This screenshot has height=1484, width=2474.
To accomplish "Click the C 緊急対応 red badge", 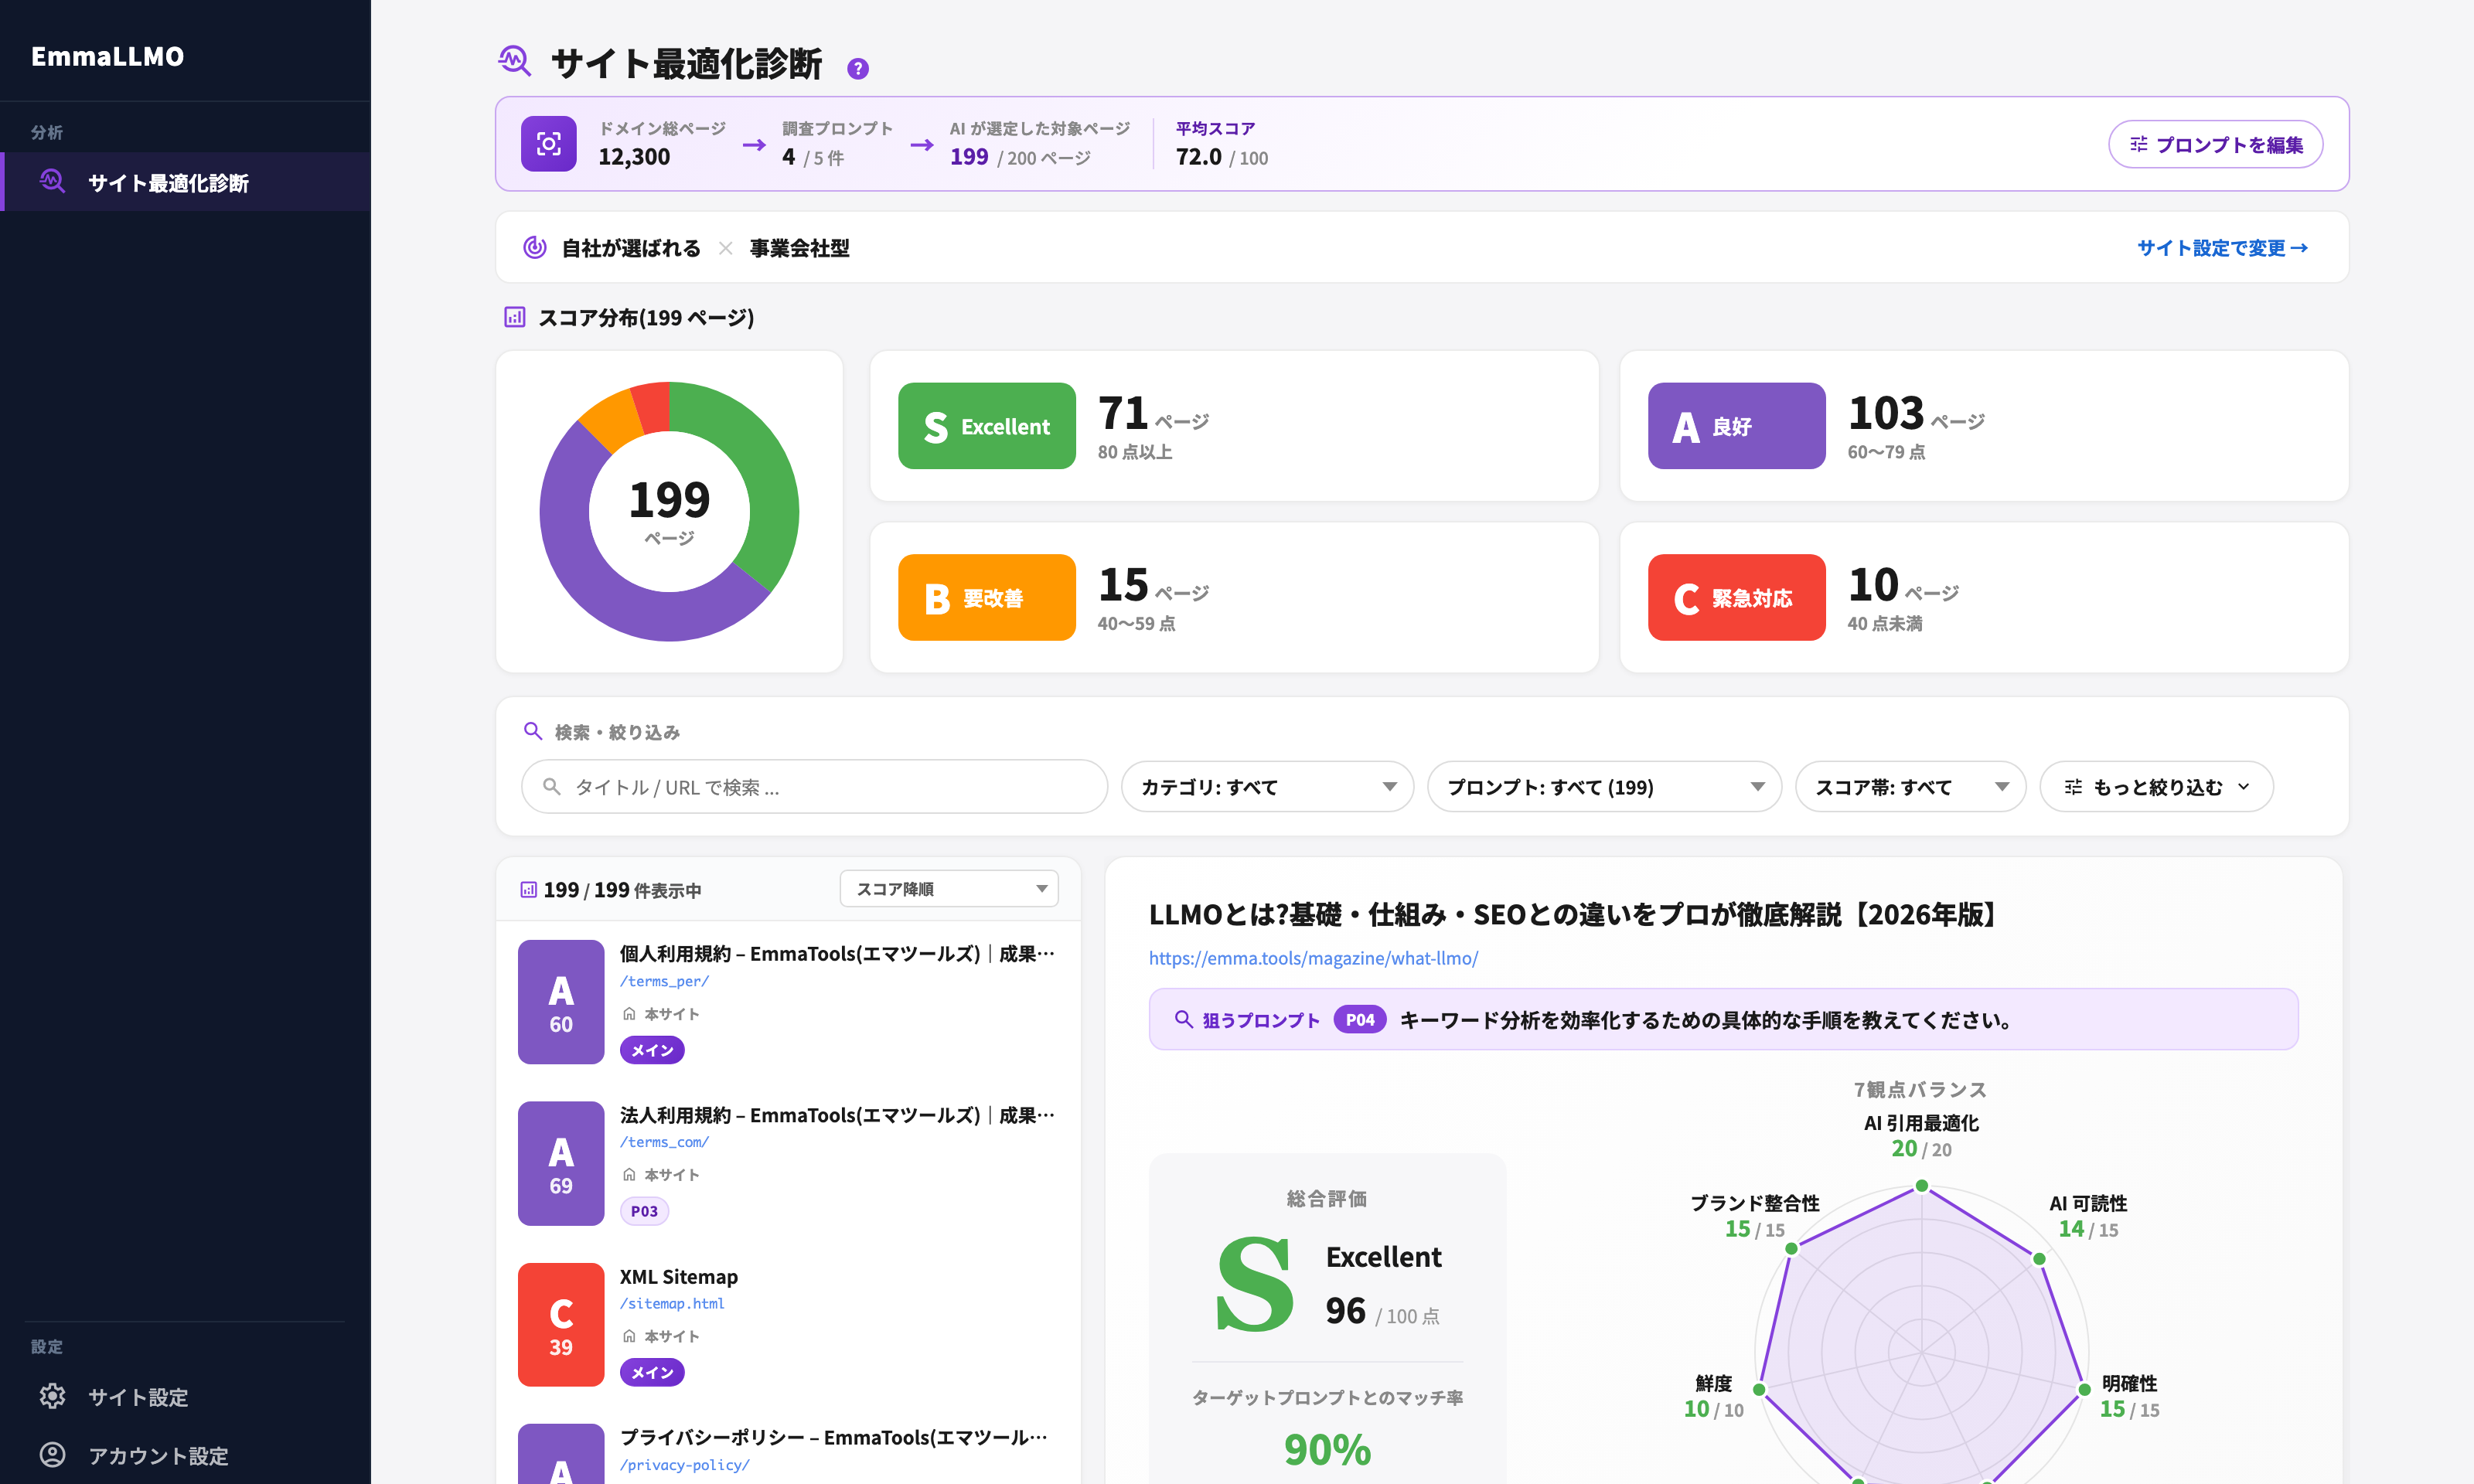I will 1736,597.
